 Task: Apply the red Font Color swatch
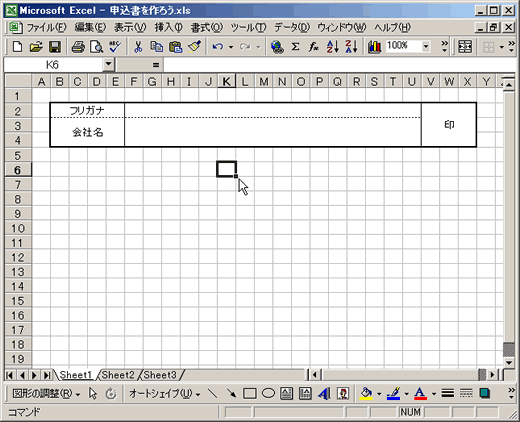point(420,394)
